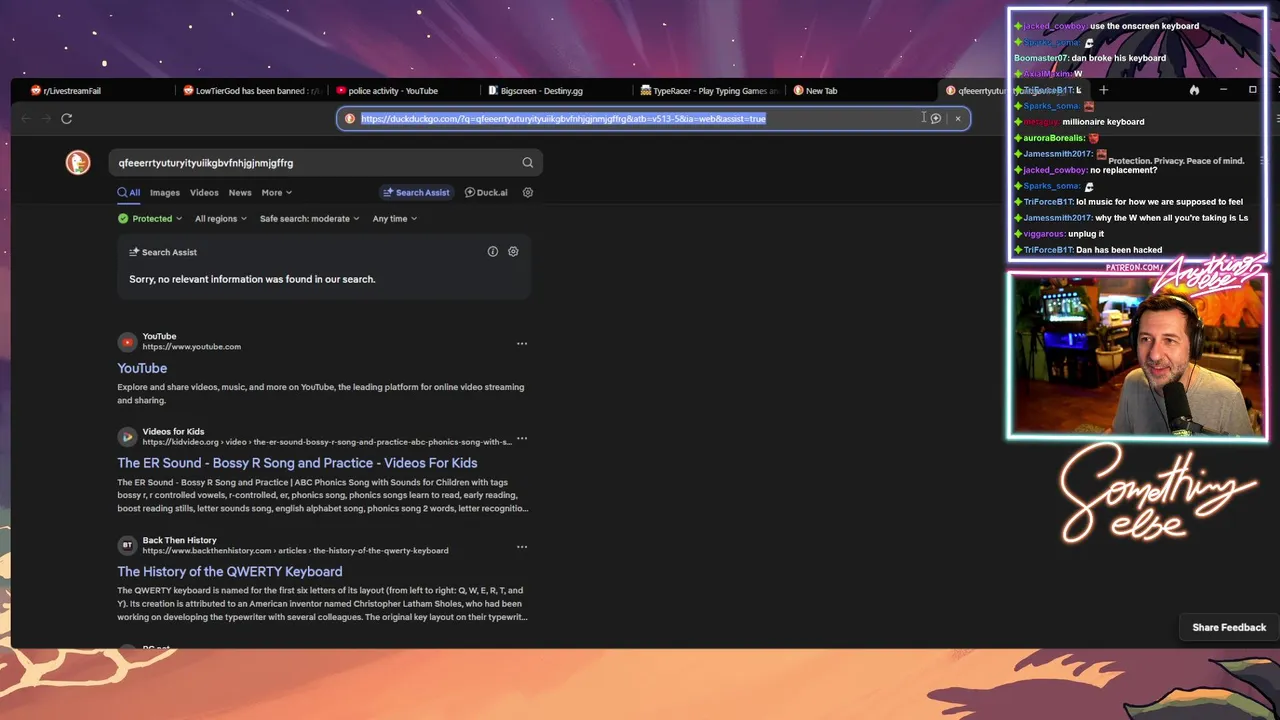Go back with the browser back arrow
Screen dimensions: 1280x720
[x=26, y=118]
